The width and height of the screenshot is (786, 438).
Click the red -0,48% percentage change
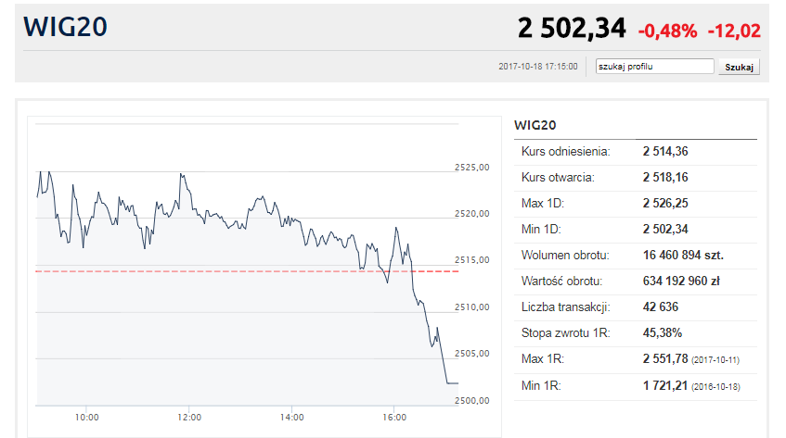tap(666, 30)
